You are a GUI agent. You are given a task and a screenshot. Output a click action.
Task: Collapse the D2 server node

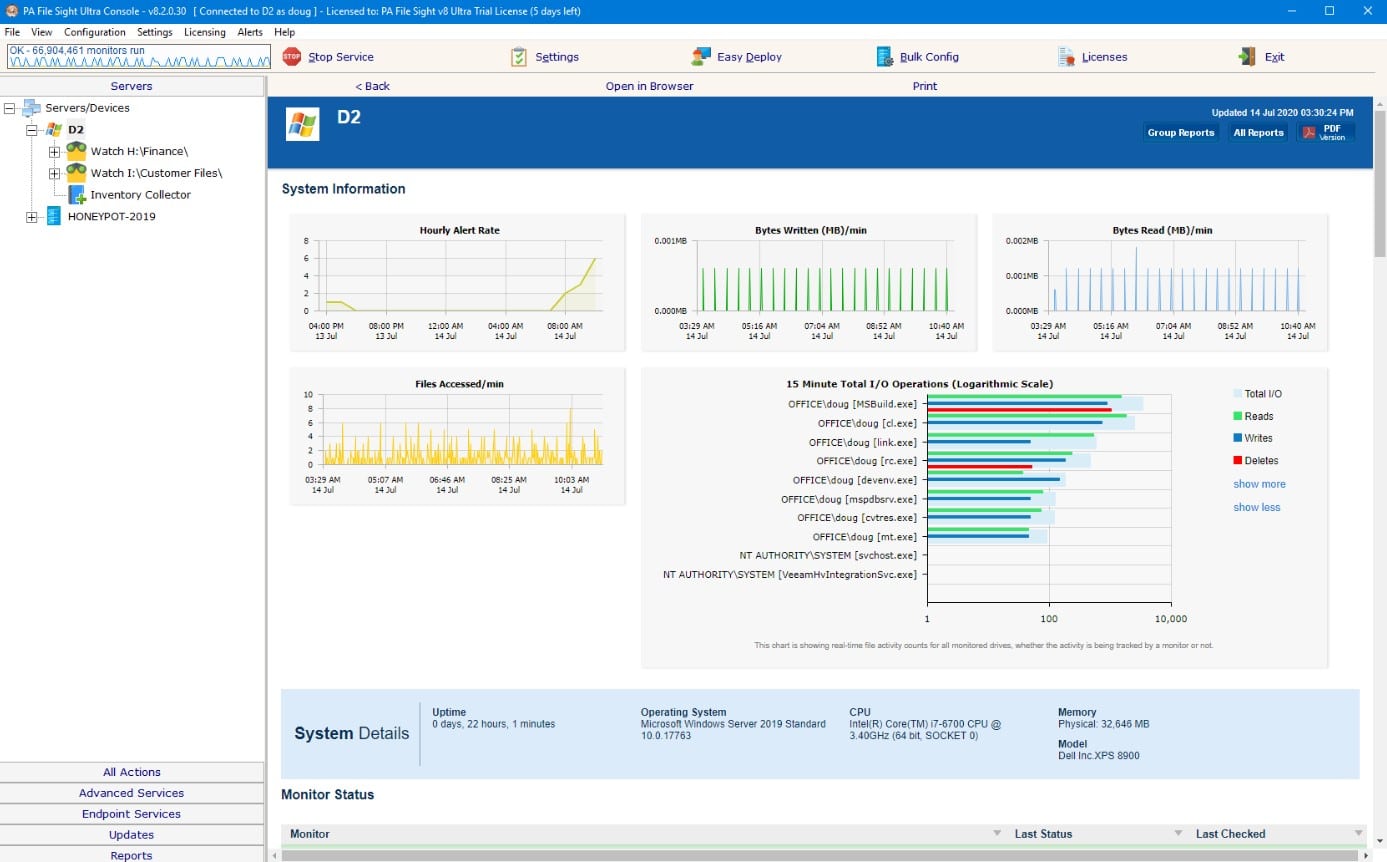(x=32, y=130)
